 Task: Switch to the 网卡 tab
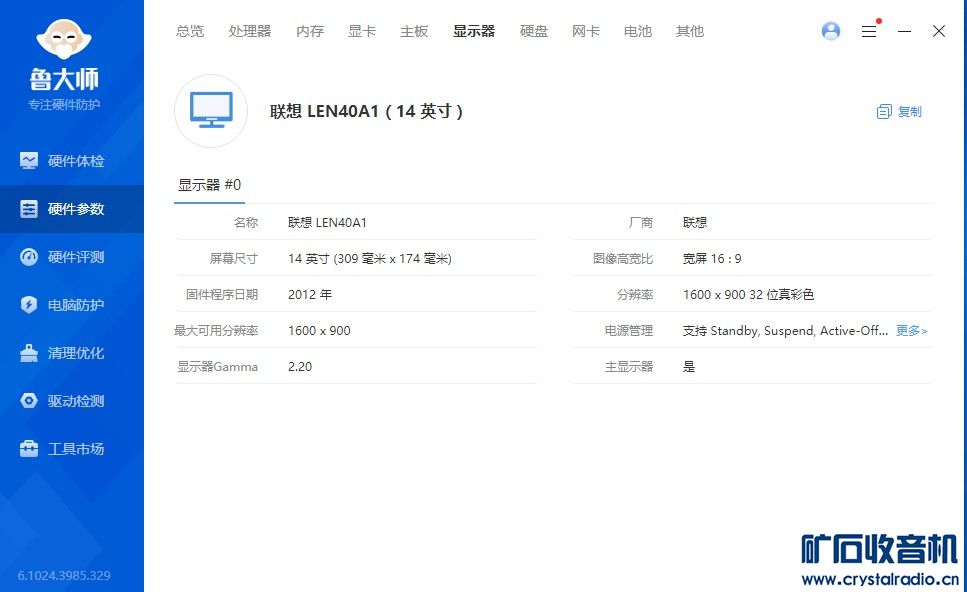tap(585, 31)
